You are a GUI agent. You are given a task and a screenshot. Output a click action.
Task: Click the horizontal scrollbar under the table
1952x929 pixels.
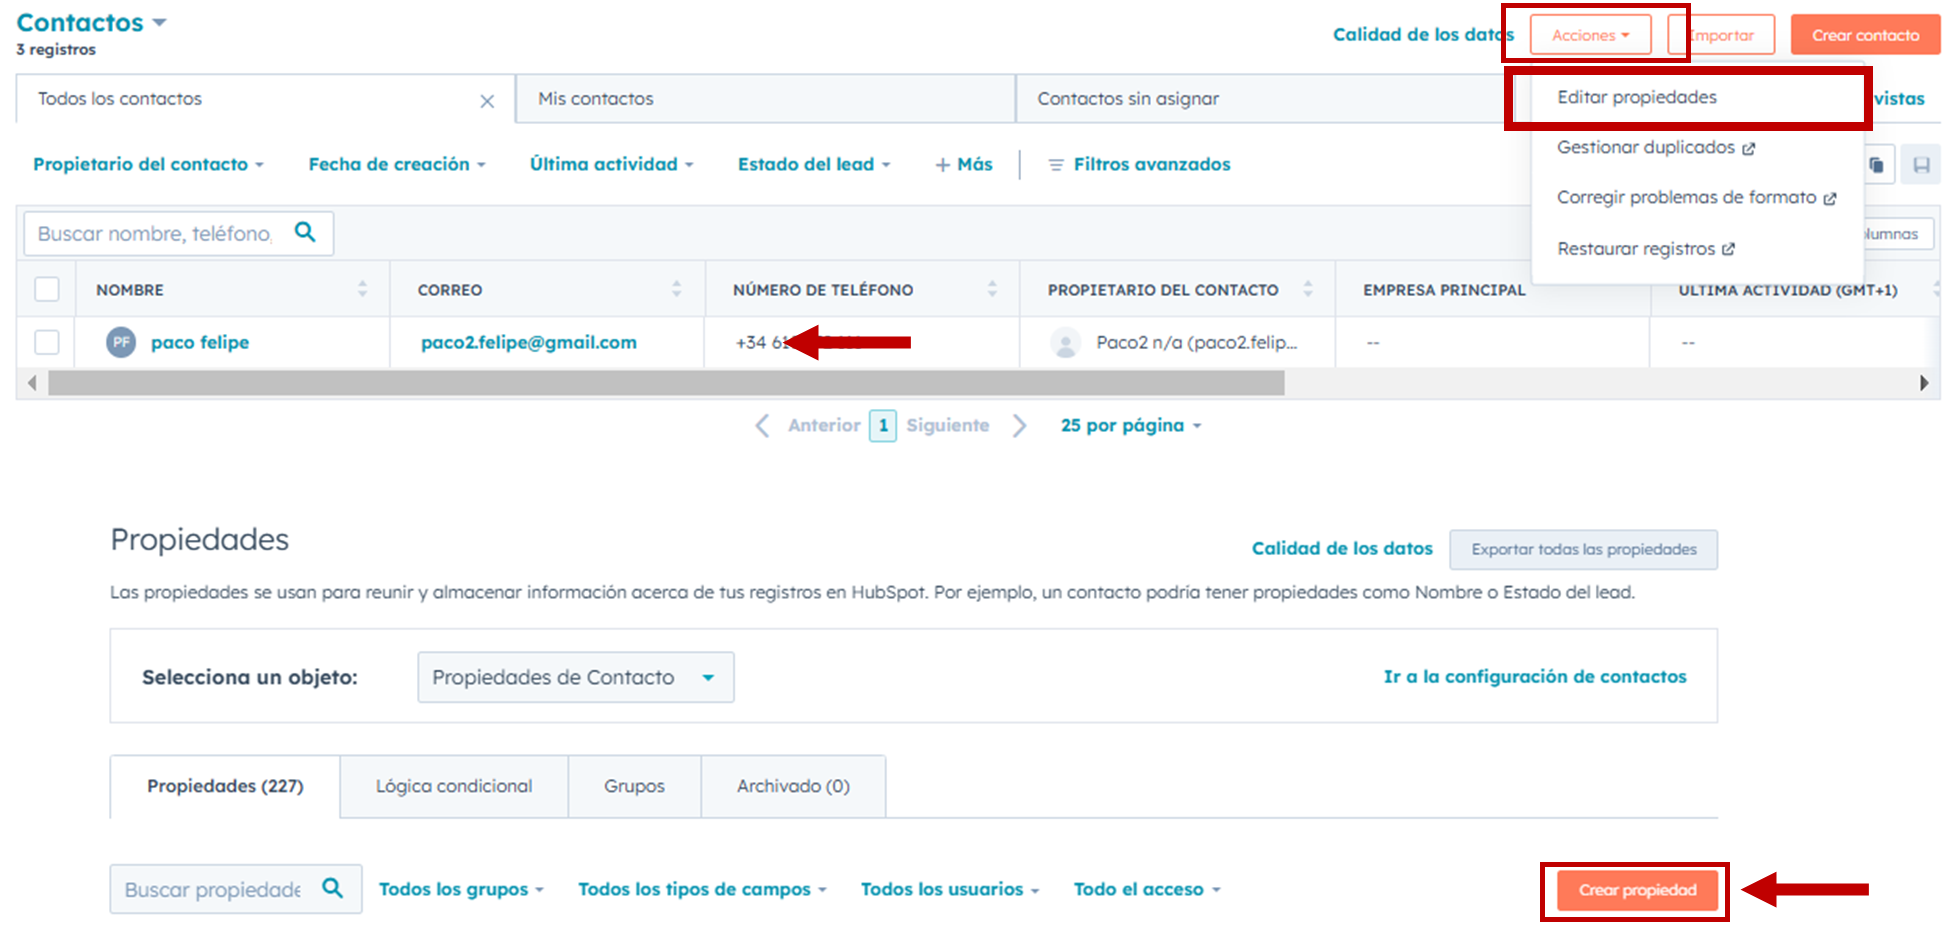[x=666, y=383]
